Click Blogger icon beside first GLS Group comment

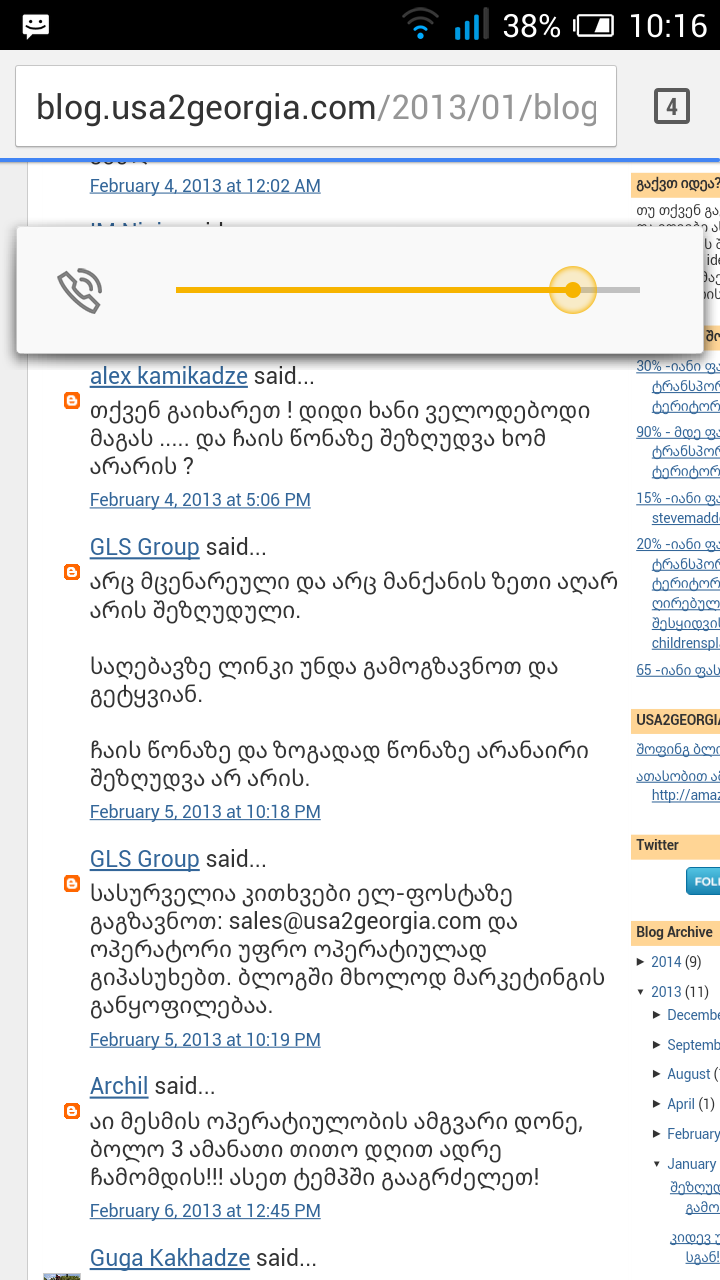(x=72, y=572)
